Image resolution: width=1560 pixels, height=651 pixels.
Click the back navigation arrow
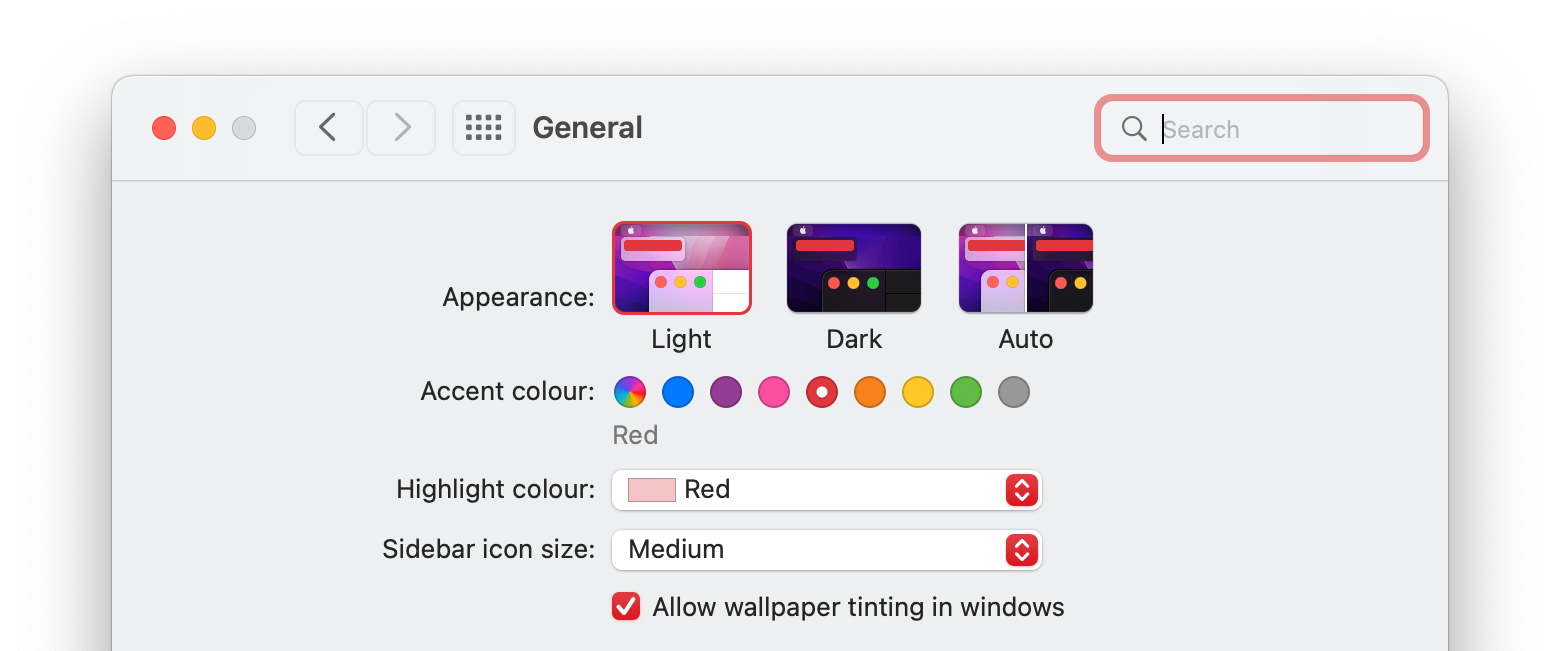pos(328,128)
